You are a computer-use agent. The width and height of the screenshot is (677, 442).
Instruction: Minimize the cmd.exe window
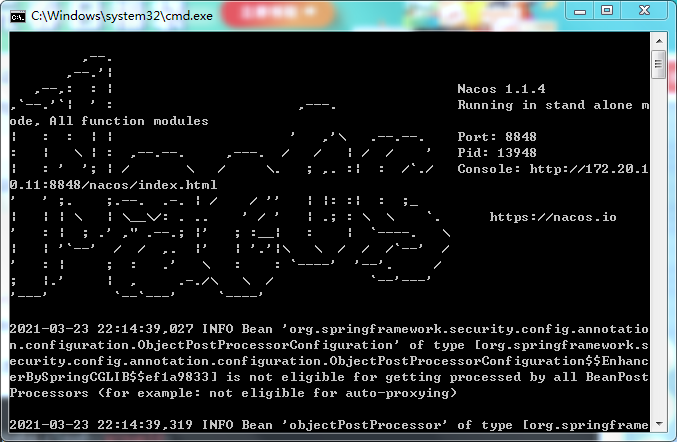[580, 10]
